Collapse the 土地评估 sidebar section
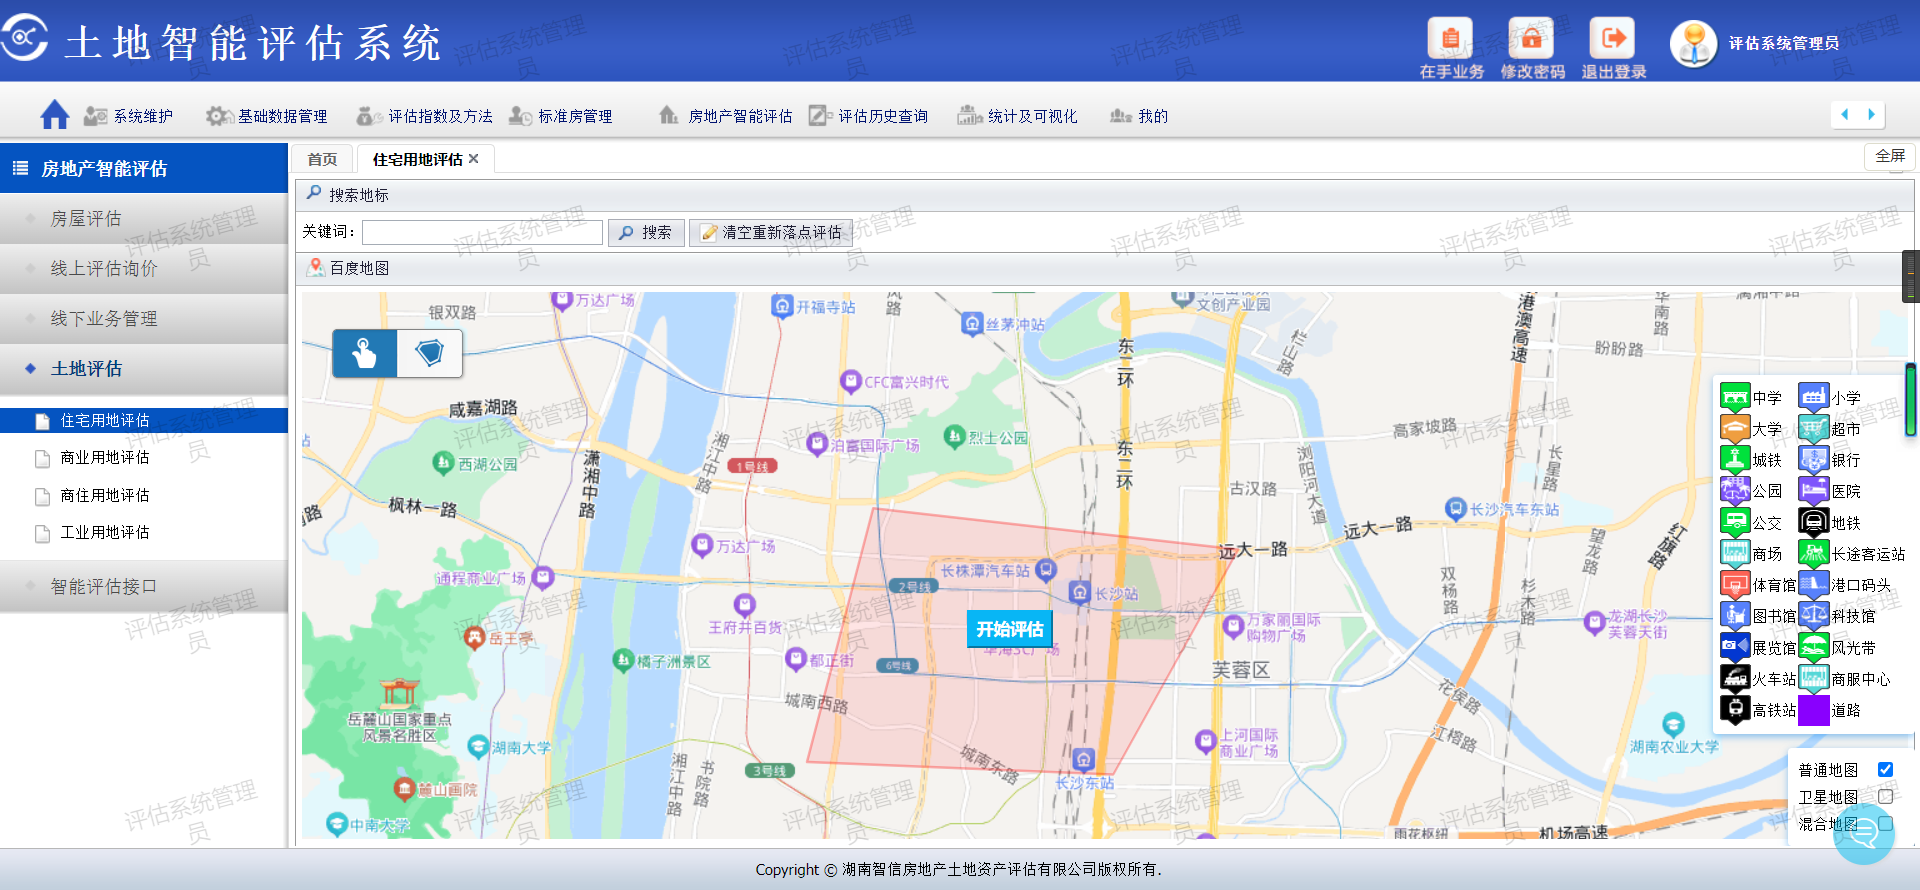The image size is (1920, 890). point(144,368)
